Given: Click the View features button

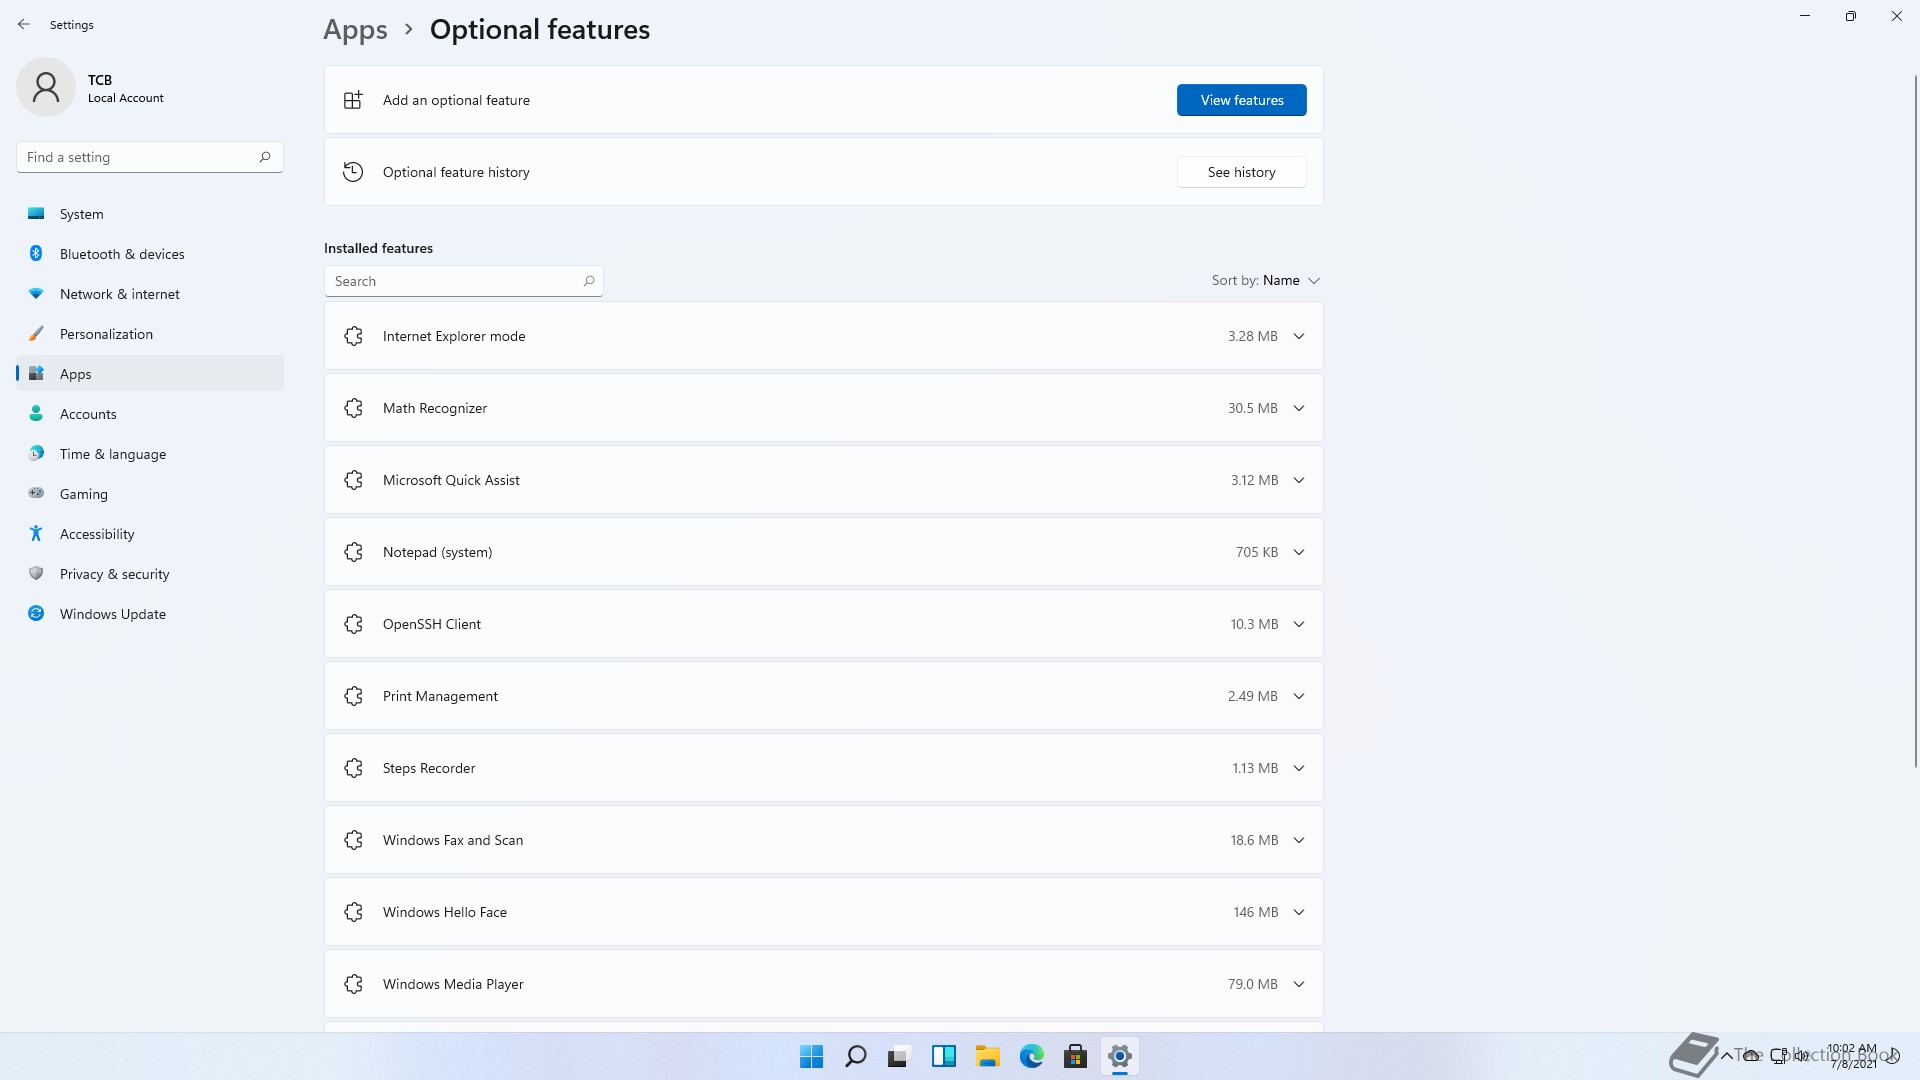Looking at the screenshot, I should point(1241,100).
